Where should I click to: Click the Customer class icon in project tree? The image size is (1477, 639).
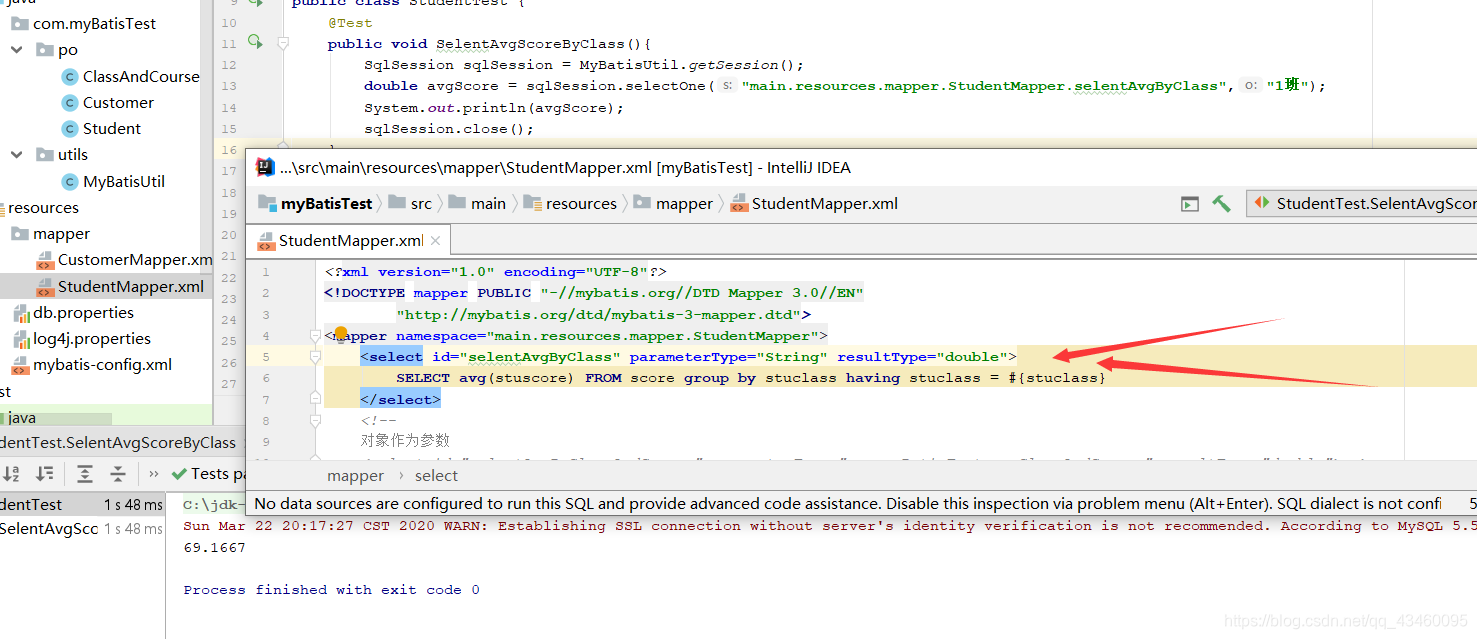69,102
